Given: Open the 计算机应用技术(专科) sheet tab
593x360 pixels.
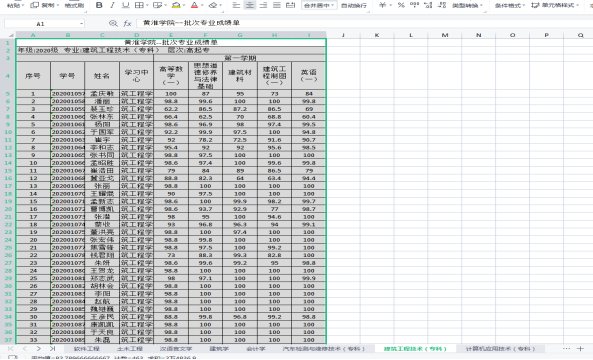Looking at the screenshot, I should [x=500, y=349].
